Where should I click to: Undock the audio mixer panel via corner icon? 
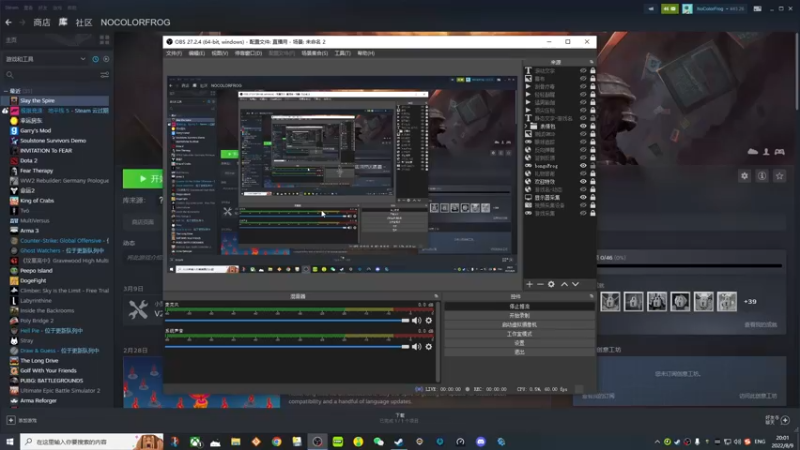(436, 296)
